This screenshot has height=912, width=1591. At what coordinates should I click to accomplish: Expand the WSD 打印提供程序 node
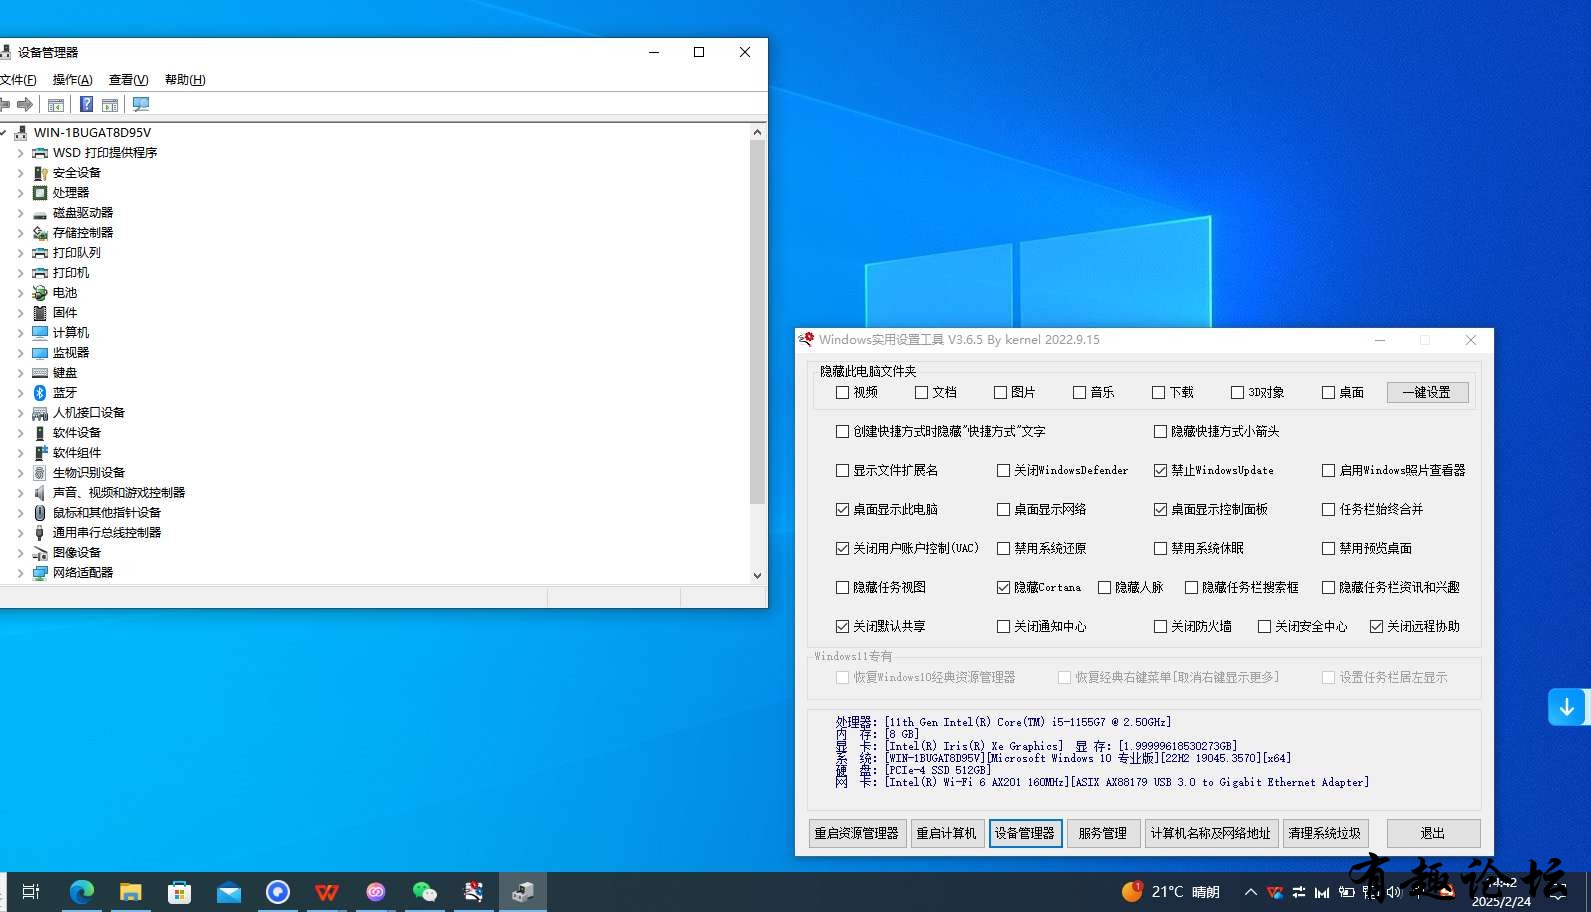click(20, 152)
